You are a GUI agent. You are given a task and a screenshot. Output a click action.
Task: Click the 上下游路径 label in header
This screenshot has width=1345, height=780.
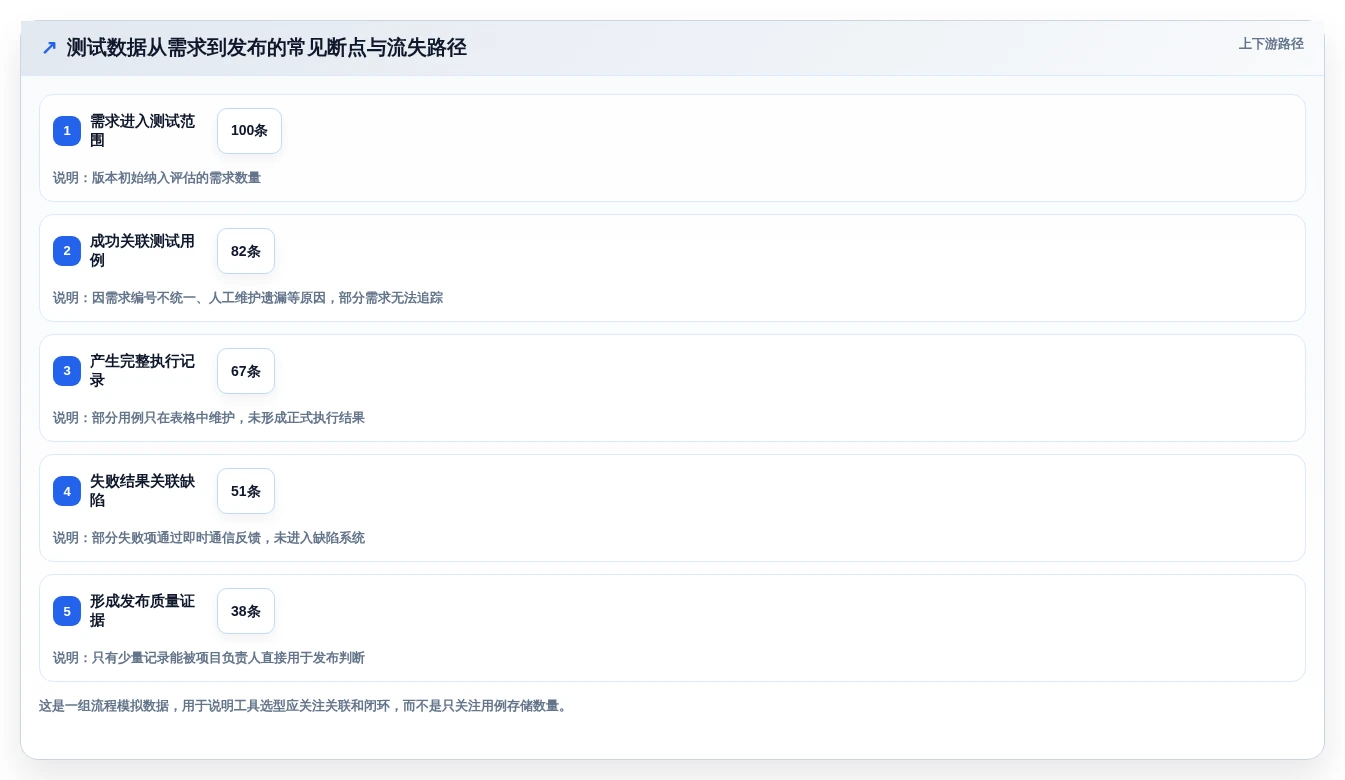click(1271, 44)
